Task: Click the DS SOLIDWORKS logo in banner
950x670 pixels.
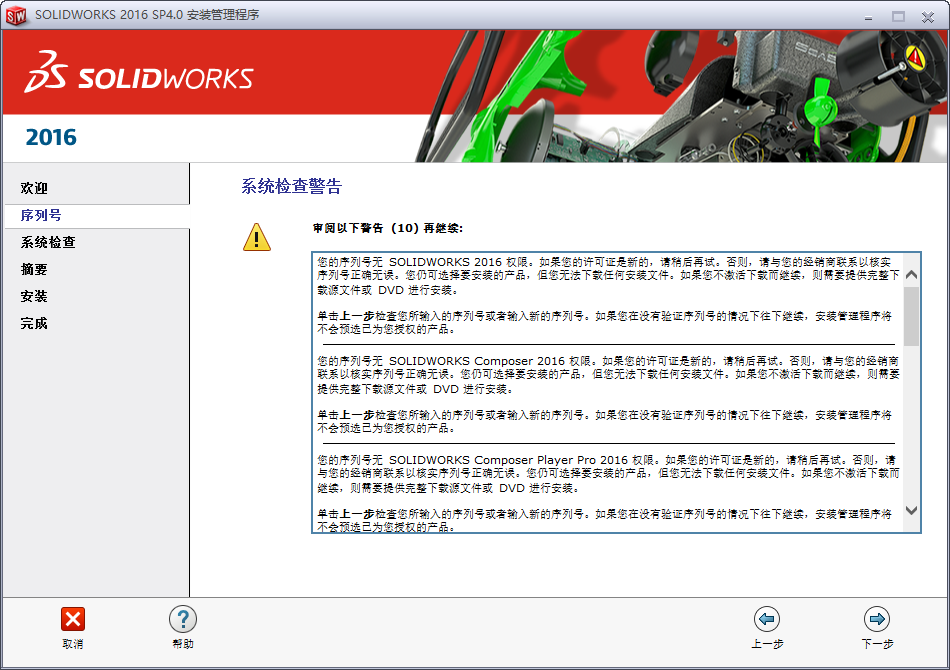Action: (139, 72)
